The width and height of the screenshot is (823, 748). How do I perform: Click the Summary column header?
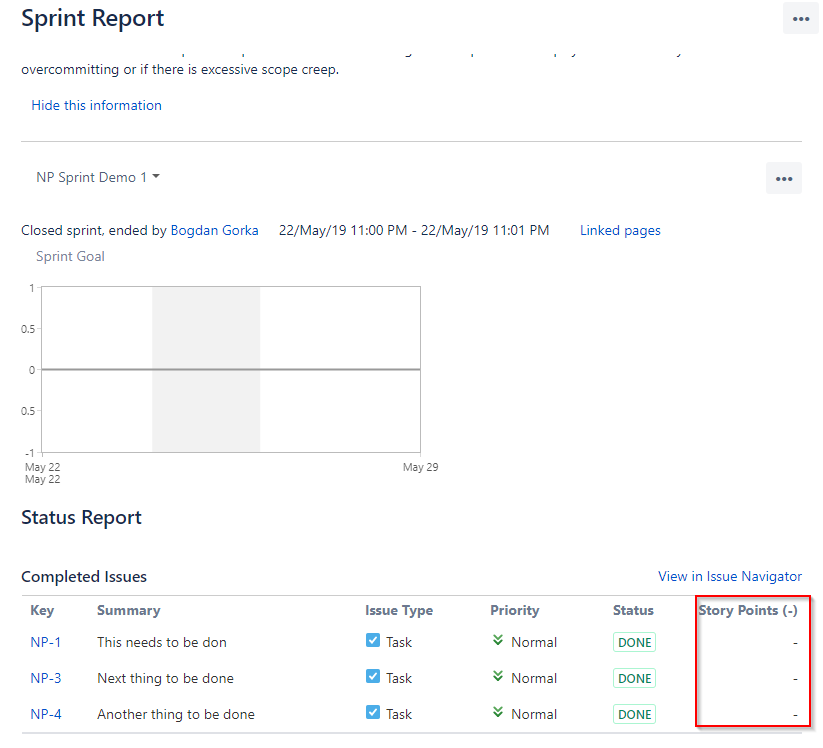(x=129, y=610)
